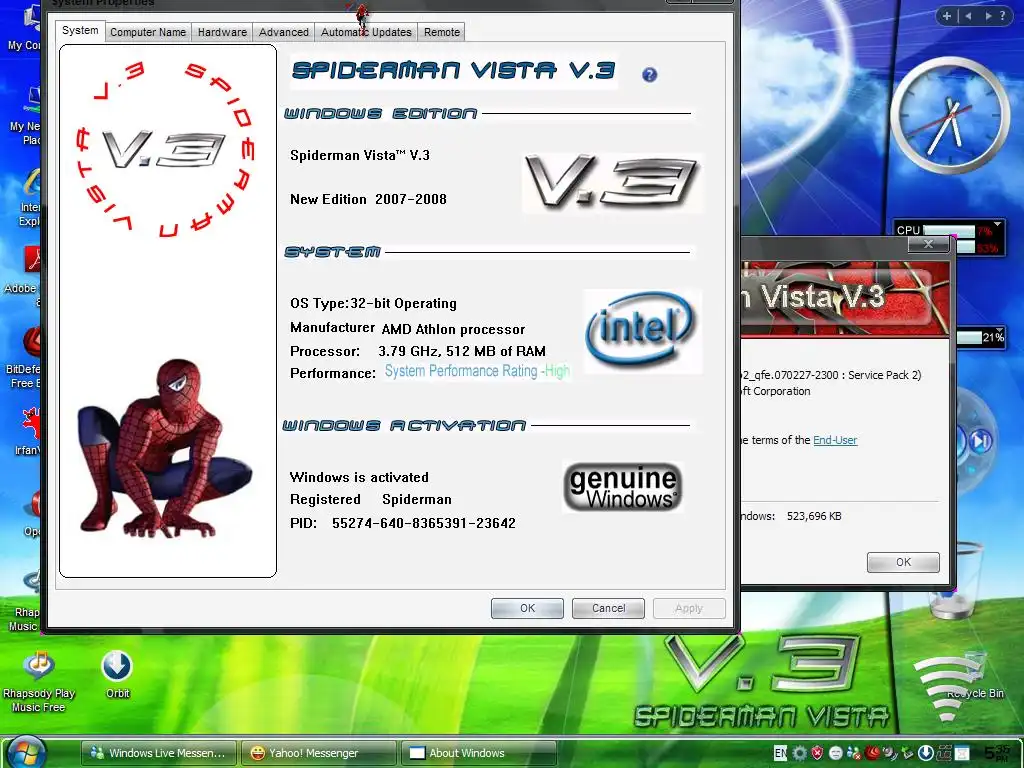Image resolution: width=1024 pixels, height=768 pixels.
Task: Click Windows Live Messenger tray icon
Action: (854, 754)
